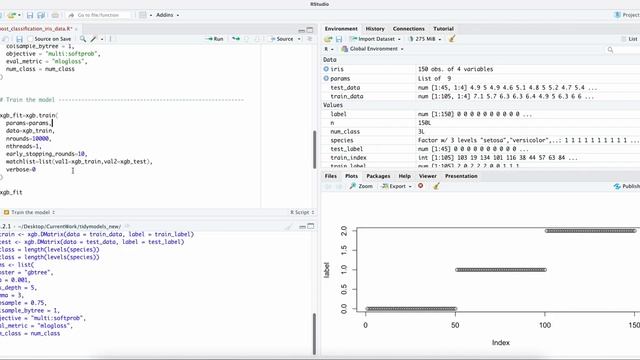Click the Publish button
Viewport: 640px width, 360px height.
[x=627, y=186]
